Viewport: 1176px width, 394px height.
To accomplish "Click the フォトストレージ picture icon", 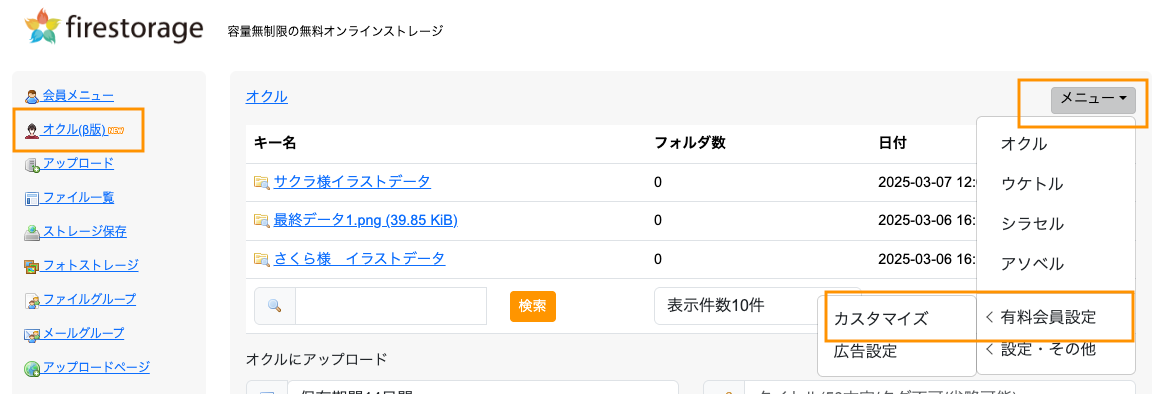I will (32, 266).
